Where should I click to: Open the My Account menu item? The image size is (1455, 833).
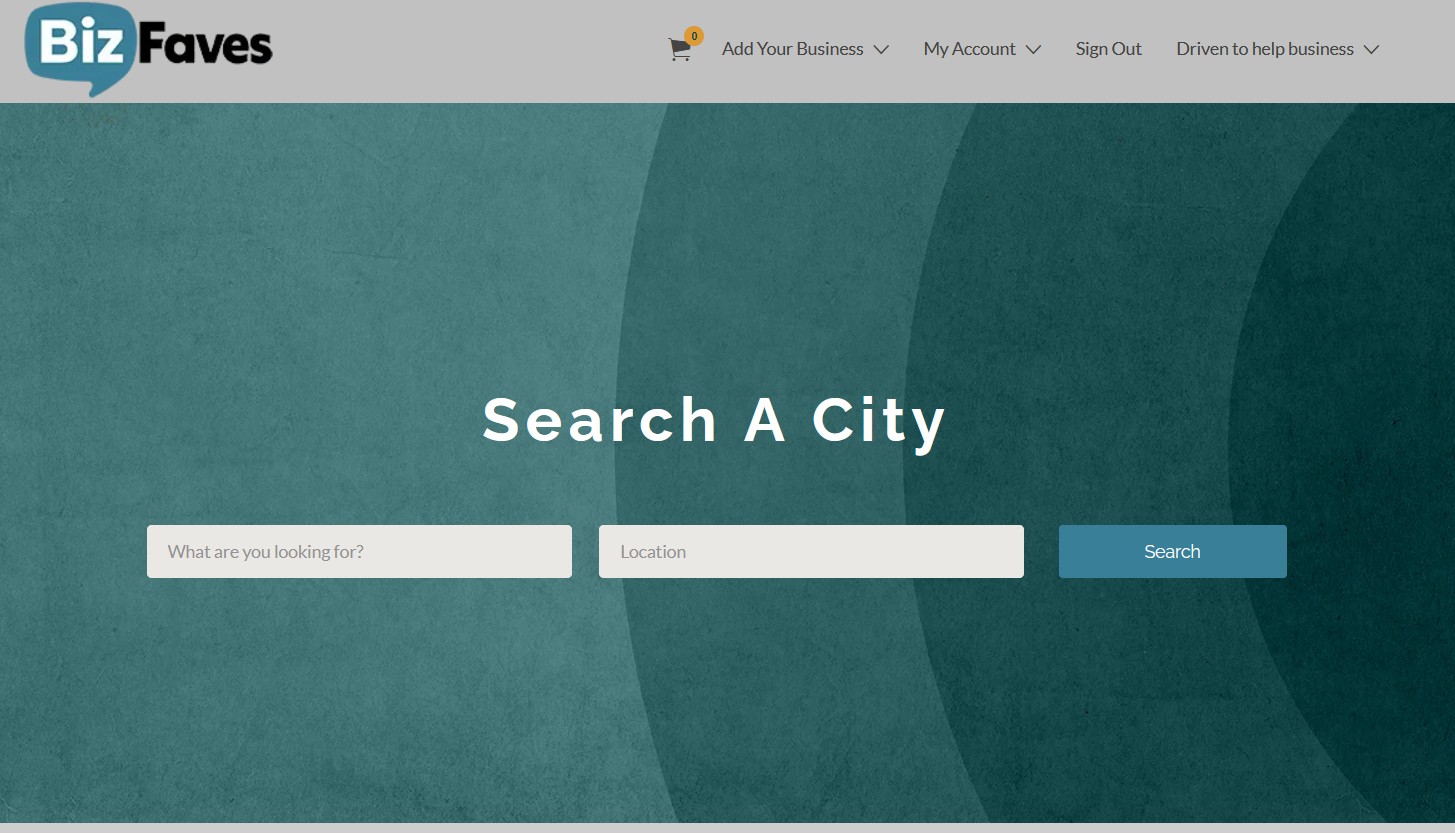coord(969,49)
